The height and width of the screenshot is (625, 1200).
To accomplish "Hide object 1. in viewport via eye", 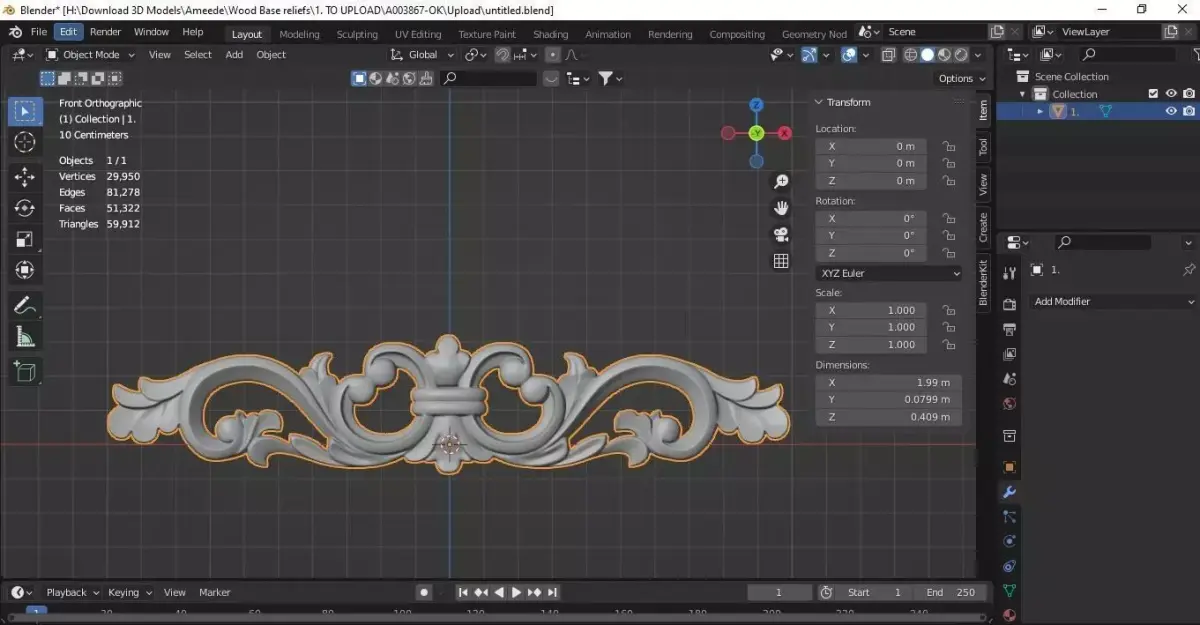I will 1171,111.
